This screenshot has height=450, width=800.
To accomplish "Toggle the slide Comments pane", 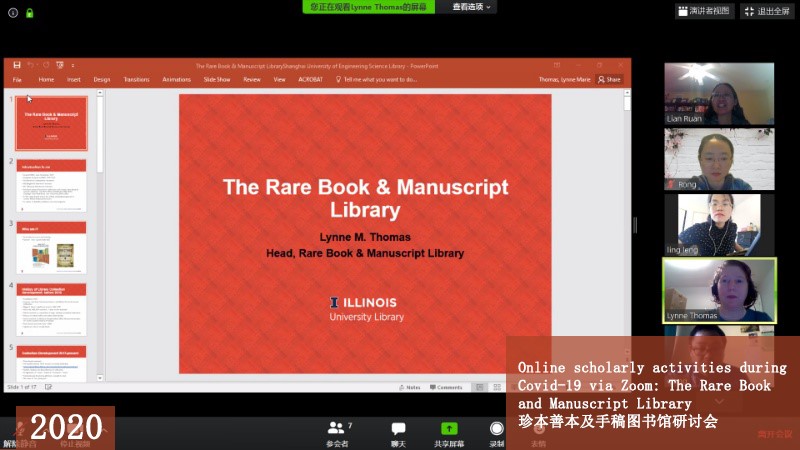I will click(446, 387).
